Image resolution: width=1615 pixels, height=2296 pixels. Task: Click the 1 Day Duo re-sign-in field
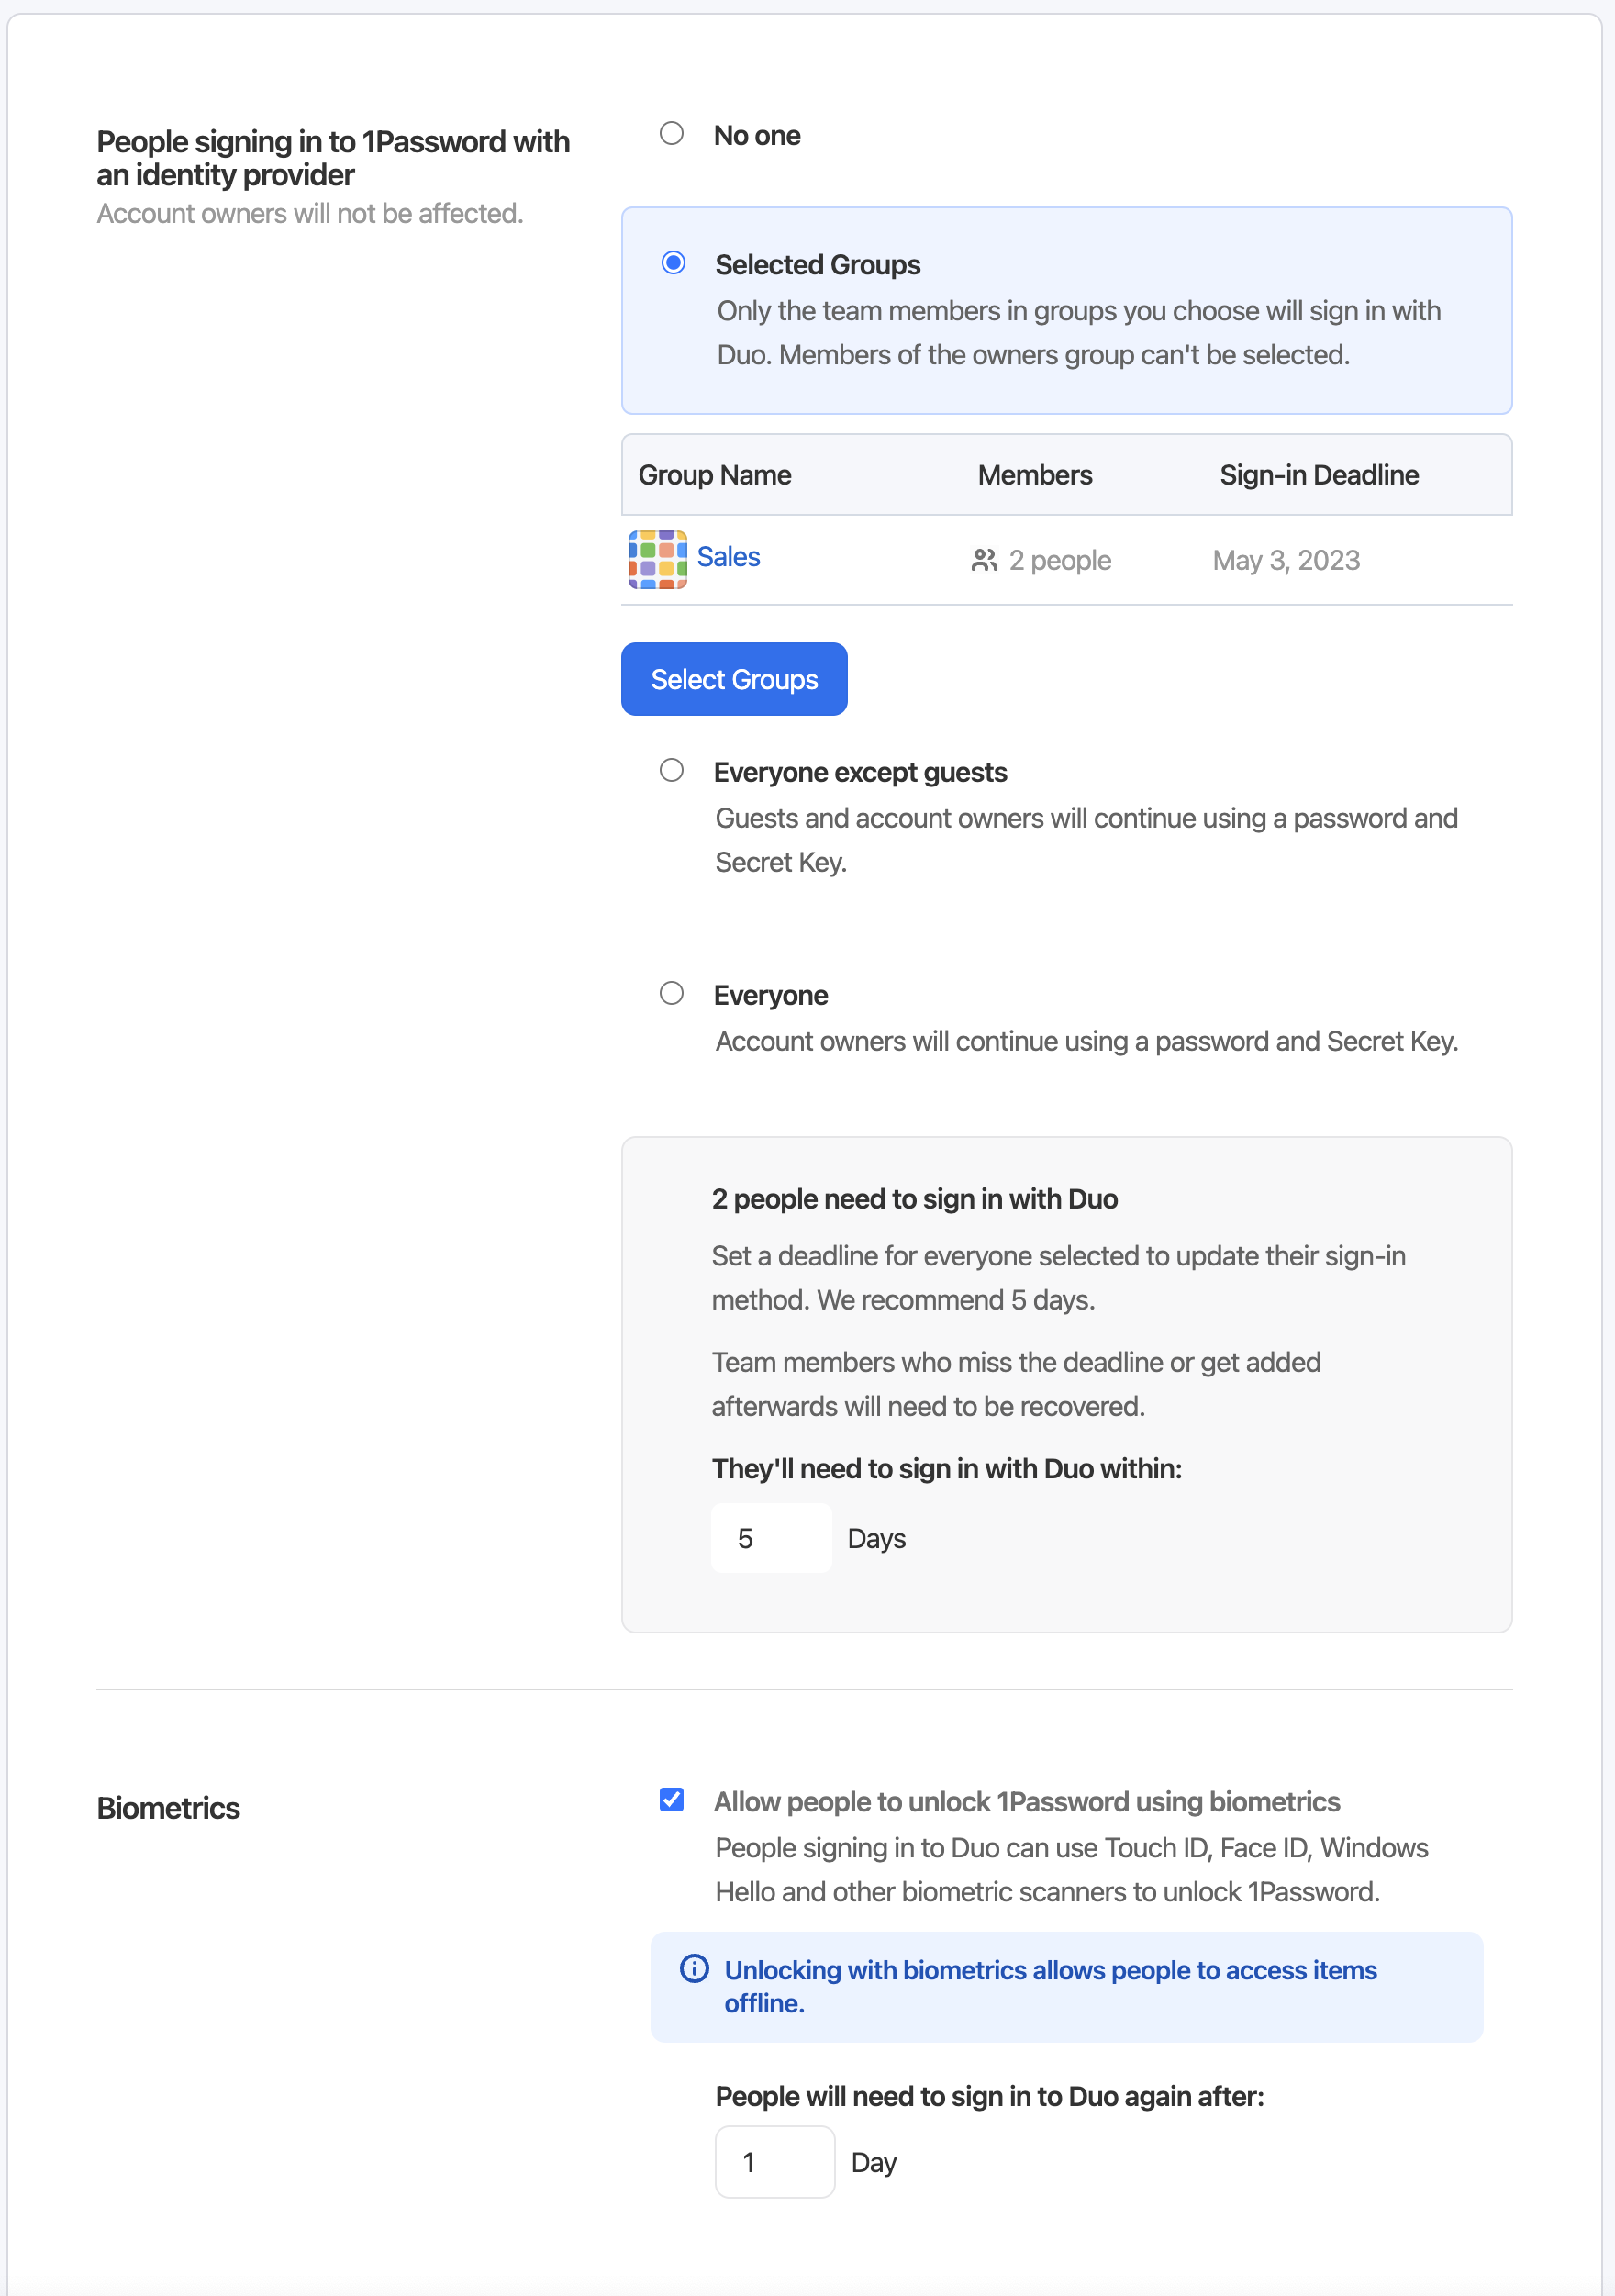774,2162
